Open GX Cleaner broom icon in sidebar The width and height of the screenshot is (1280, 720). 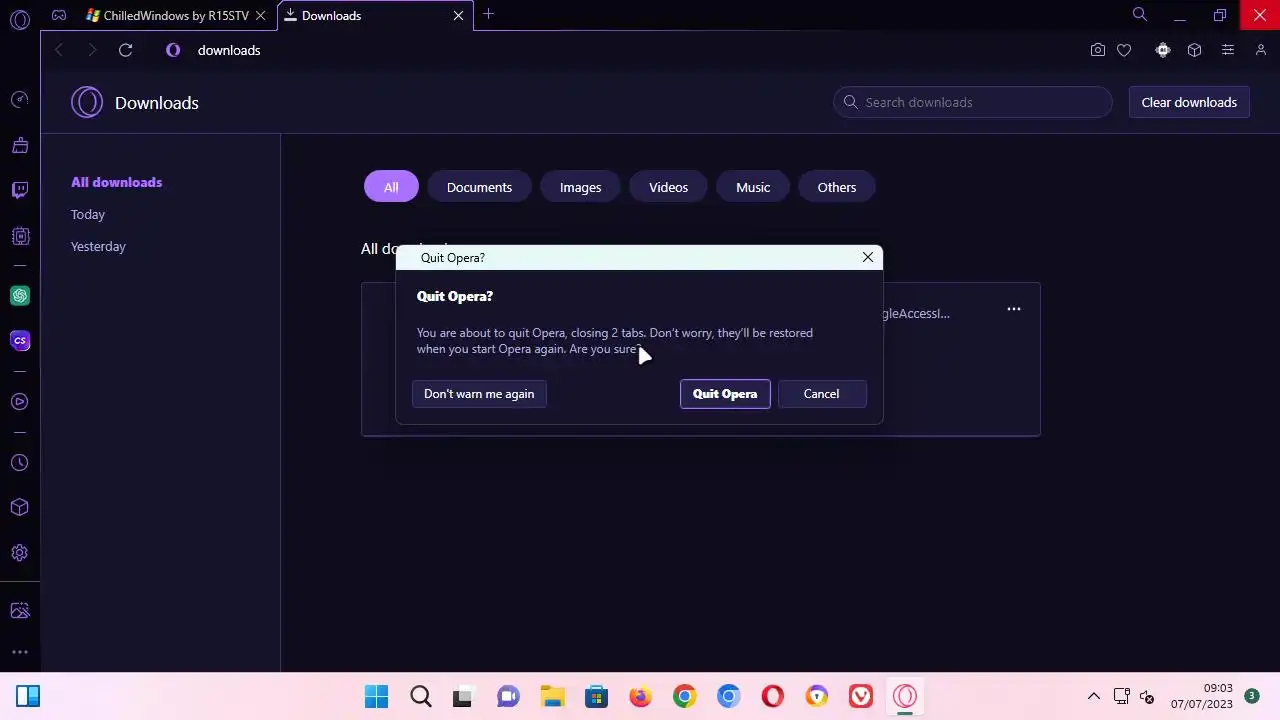click(x=19, y=145)
